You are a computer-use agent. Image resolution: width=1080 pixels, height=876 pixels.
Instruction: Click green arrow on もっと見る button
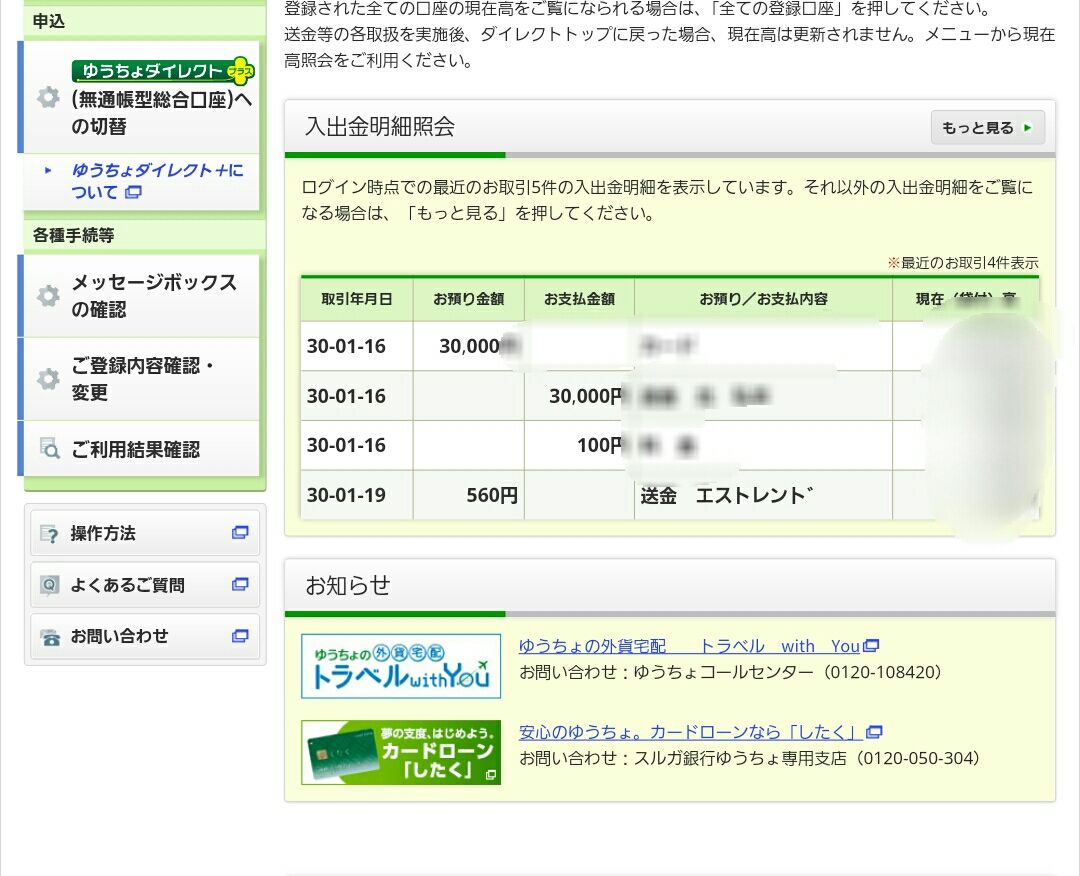[1028, 127]
